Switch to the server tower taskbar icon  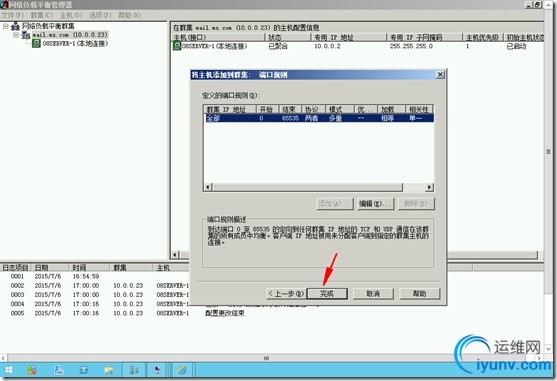coord(134,370)
